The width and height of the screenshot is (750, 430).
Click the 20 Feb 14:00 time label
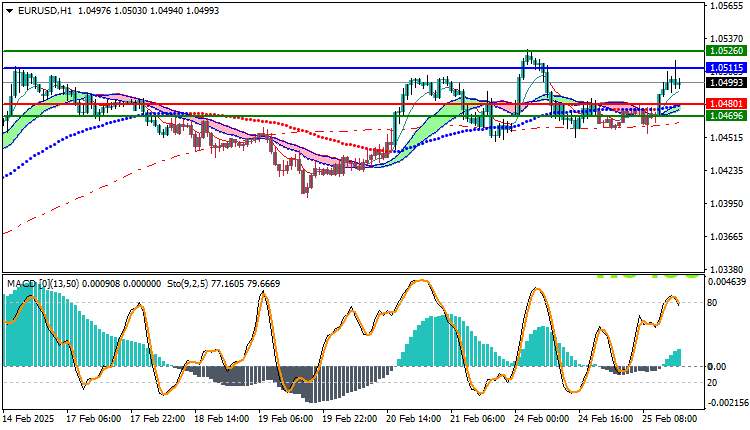pyautogui.click(x=412, y=421)
